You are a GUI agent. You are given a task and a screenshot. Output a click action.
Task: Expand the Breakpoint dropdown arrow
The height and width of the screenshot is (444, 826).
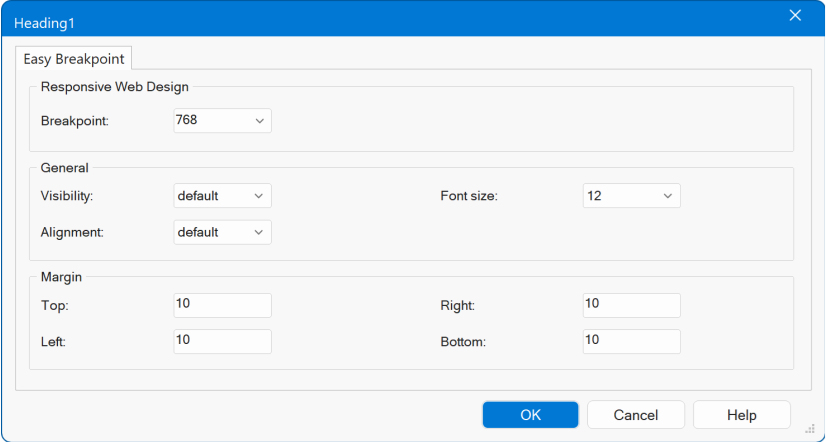[259, 121]
